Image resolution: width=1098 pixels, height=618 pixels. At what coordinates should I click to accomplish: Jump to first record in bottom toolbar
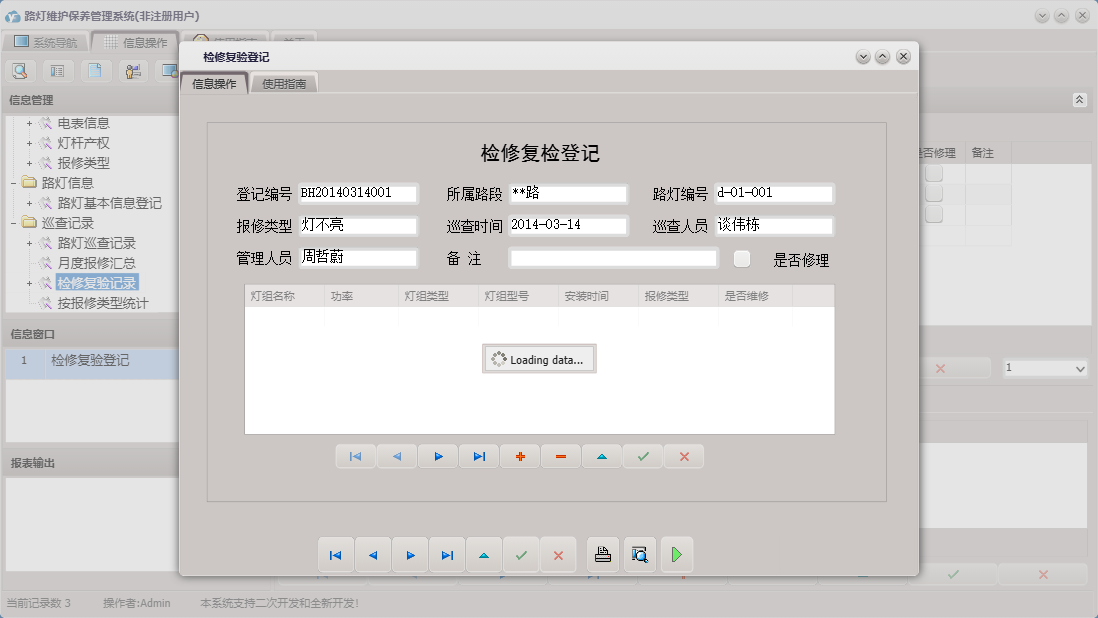click(x=335, y=555)
